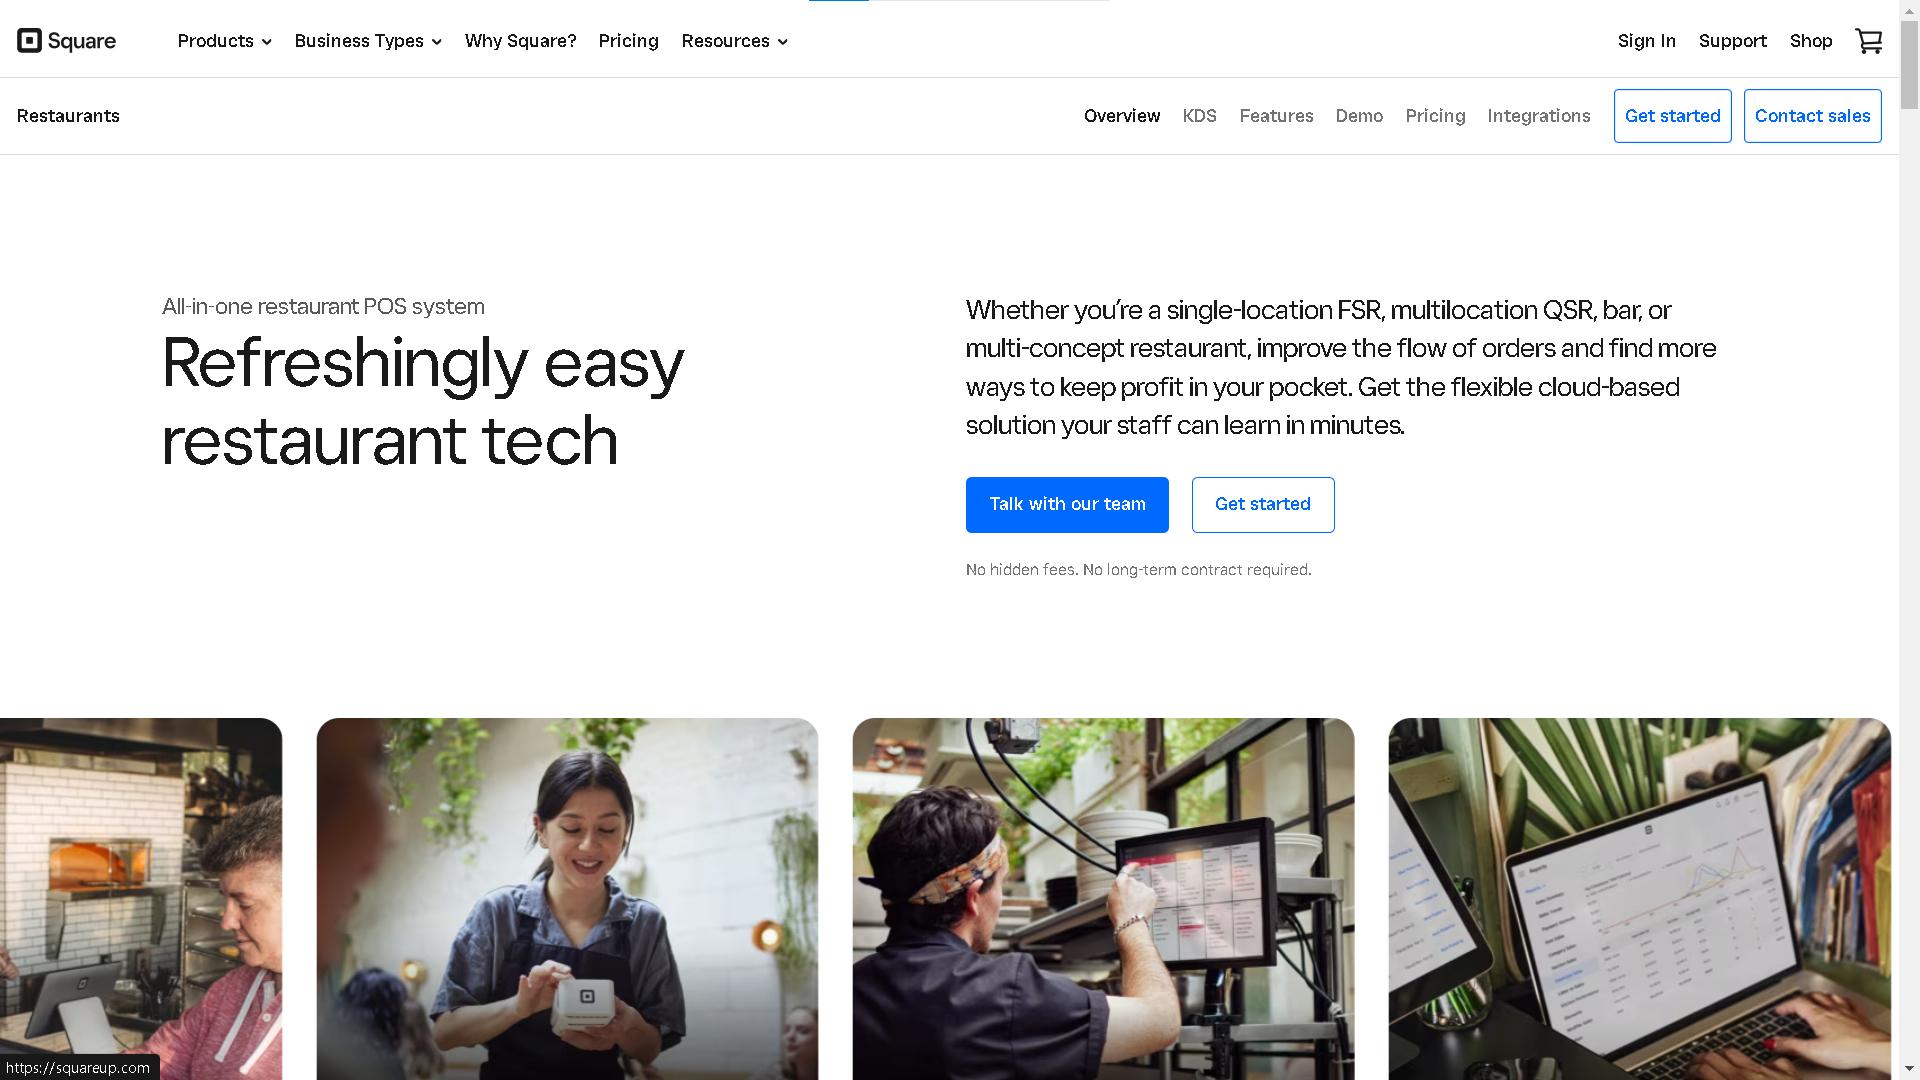Screen dimensions: 1920x1080
Task: Click the Business Types dropdown arrow
Action: [x=438, y=41]
